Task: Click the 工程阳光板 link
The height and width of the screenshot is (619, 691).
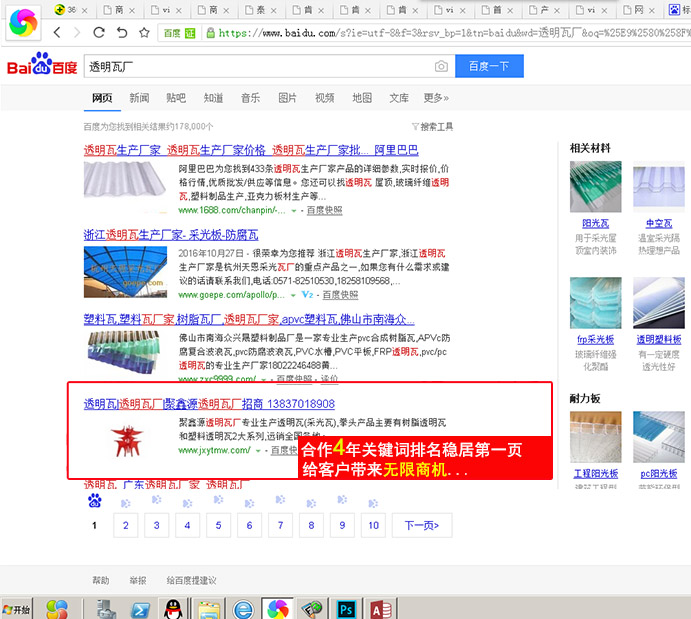Action: click(x=595, y=474)
